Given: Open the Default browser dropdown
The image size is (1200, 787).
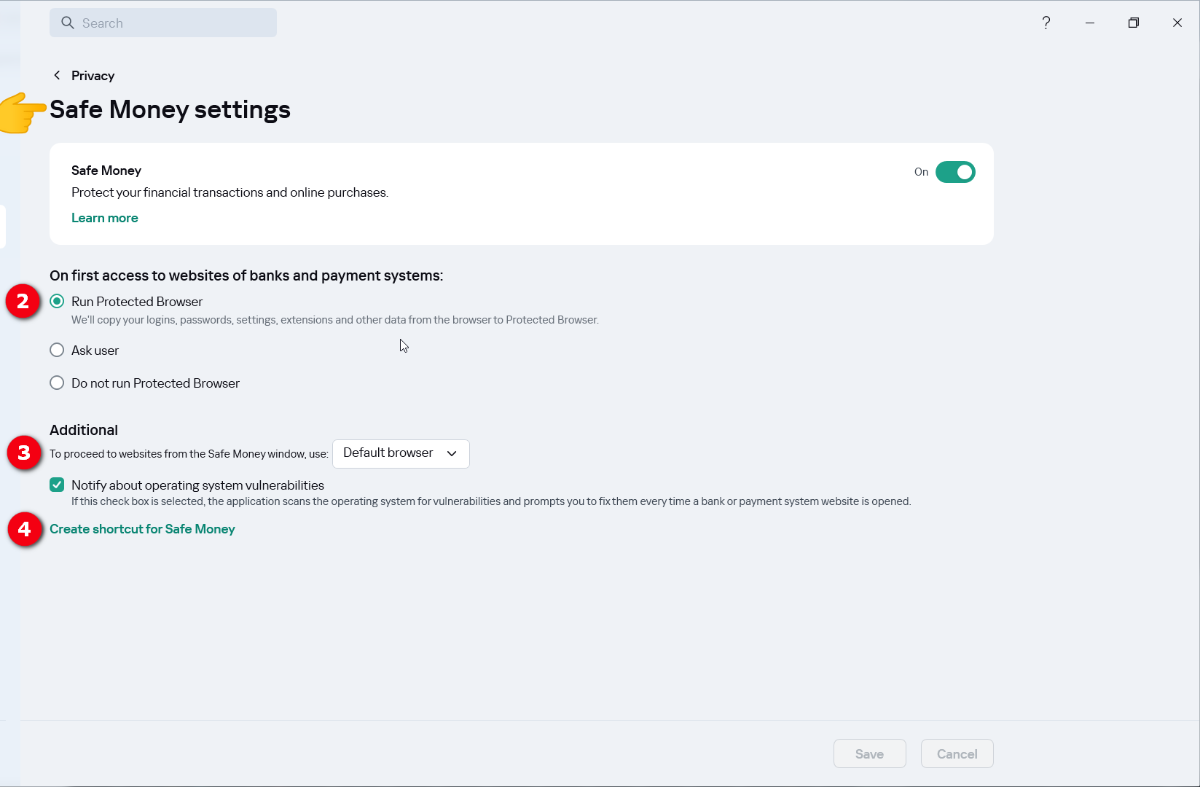Looking at the screenshot, I should click(400, 453).
